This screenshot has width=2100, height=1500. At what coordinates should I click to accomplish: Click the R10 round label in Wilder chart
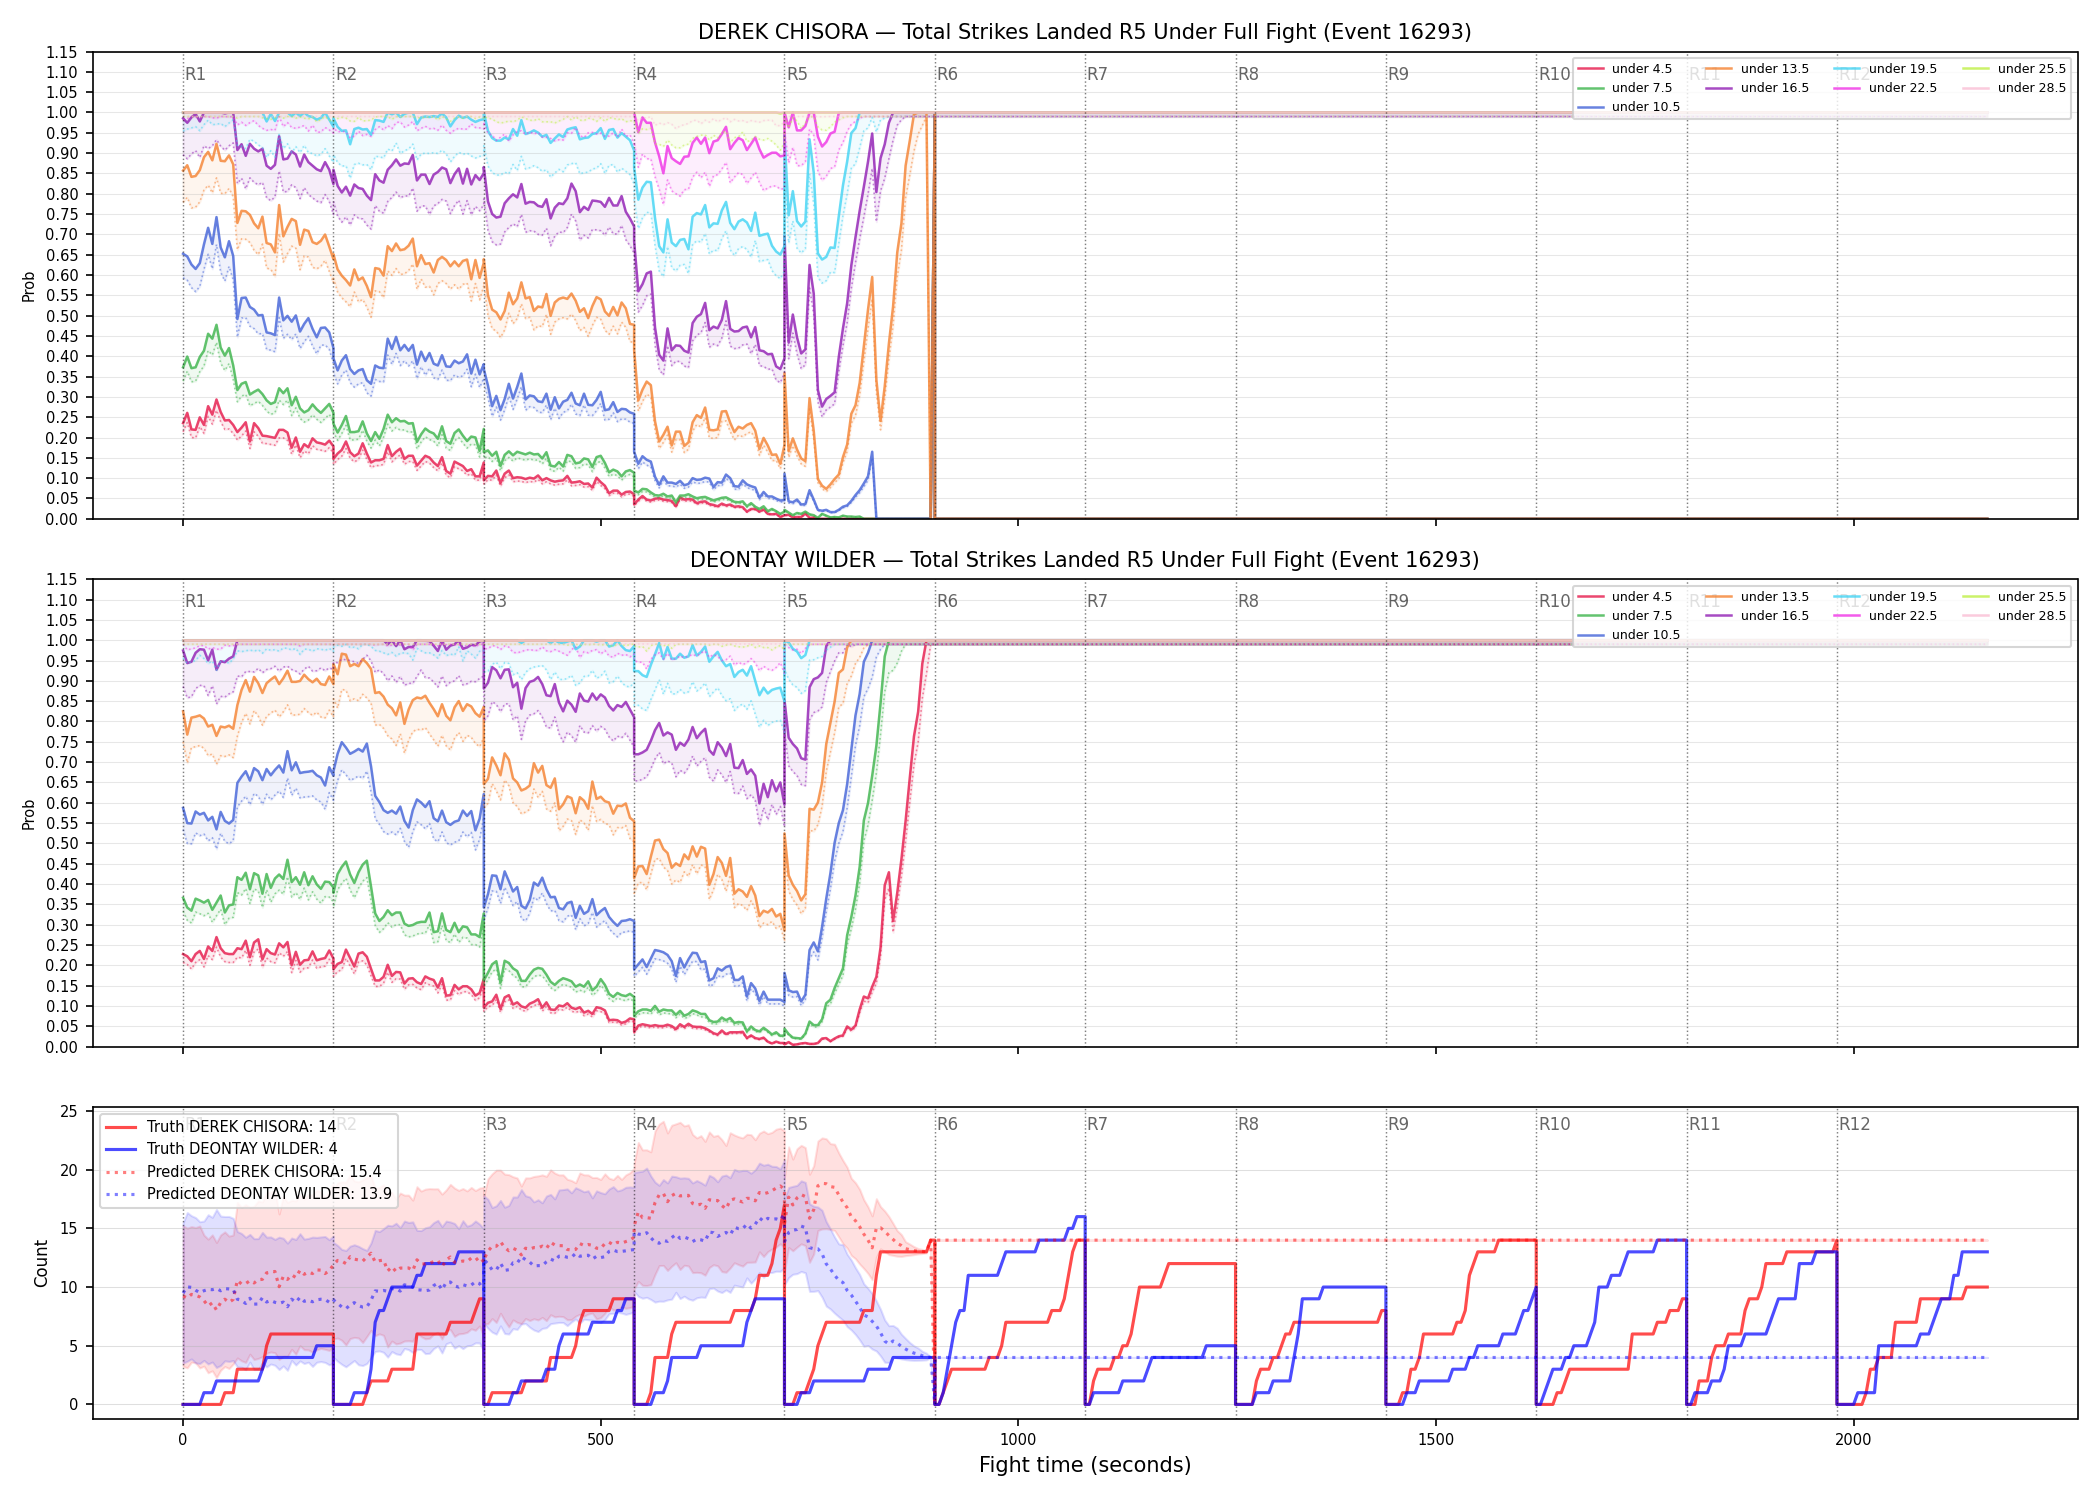(x=1554, y=601)
